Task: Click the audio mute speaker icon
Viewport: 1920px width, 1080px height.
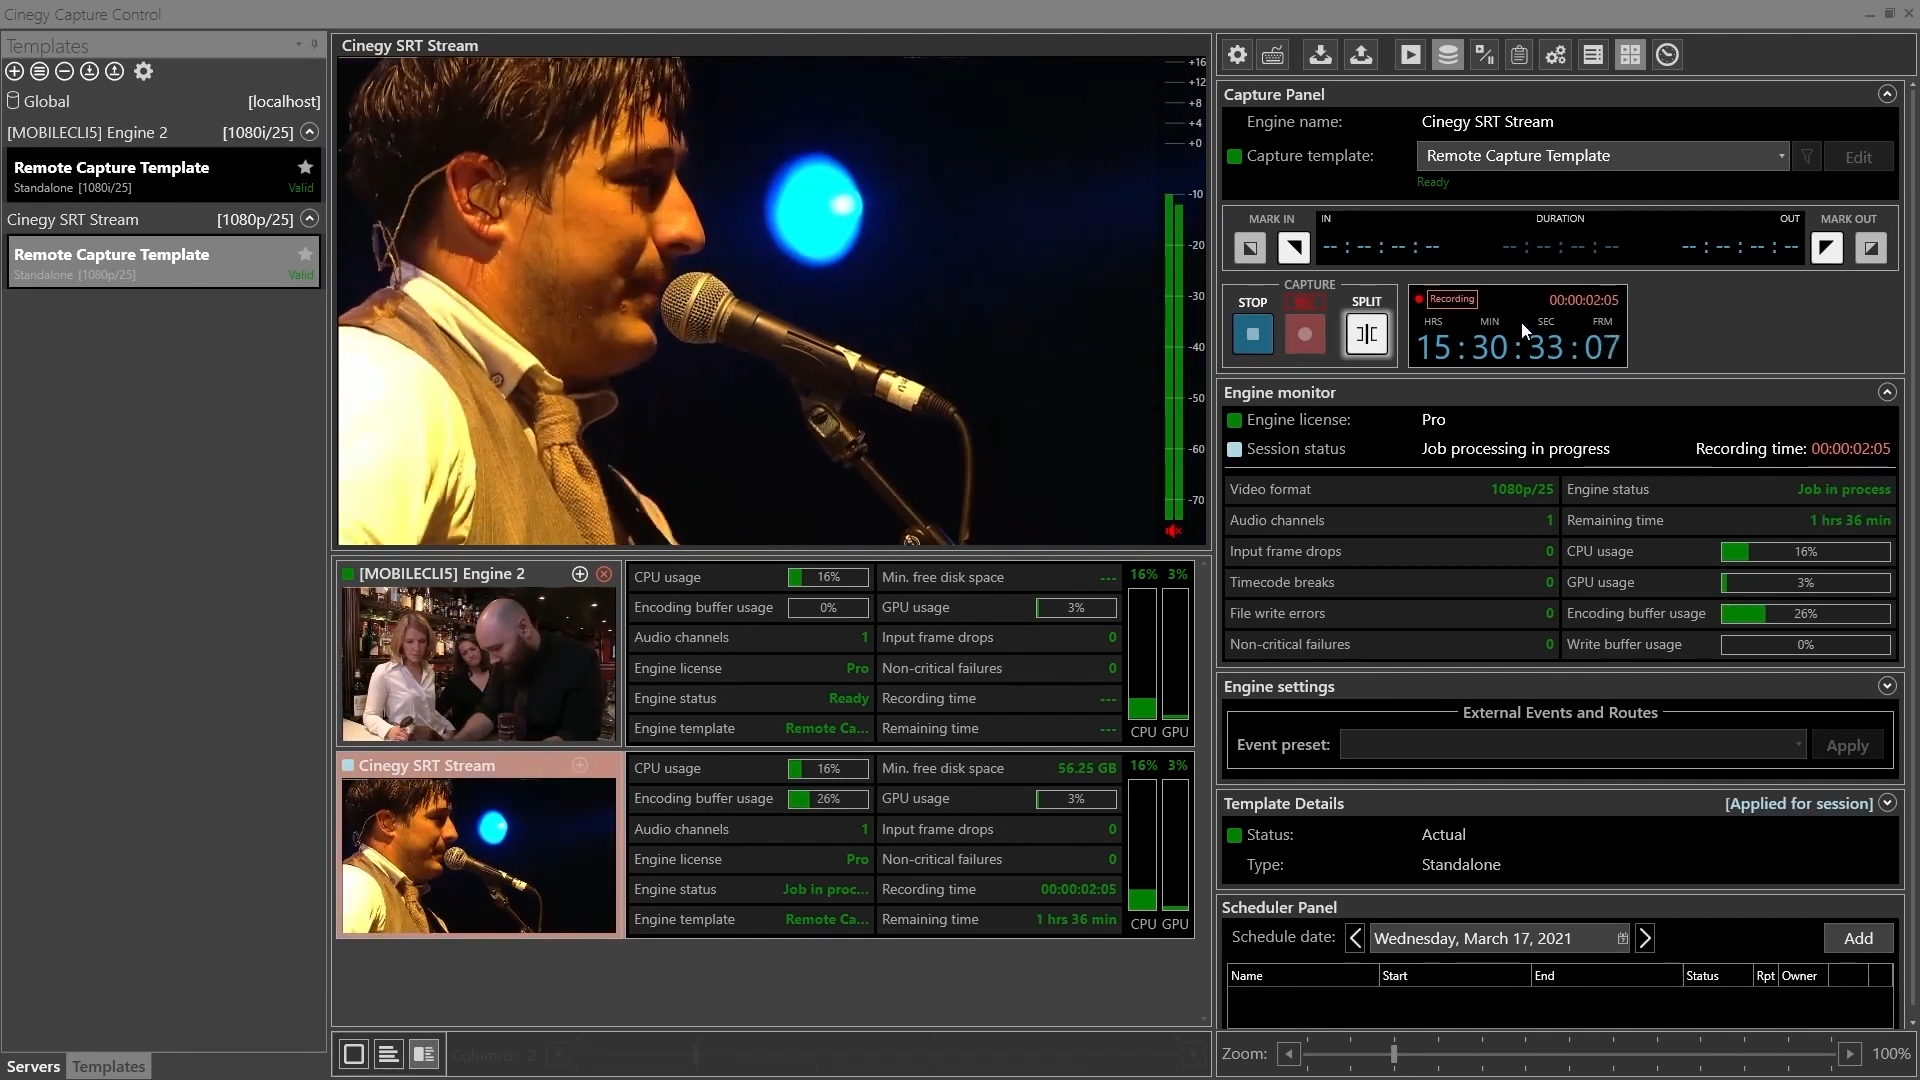Action: click(x=1174, y=531)
